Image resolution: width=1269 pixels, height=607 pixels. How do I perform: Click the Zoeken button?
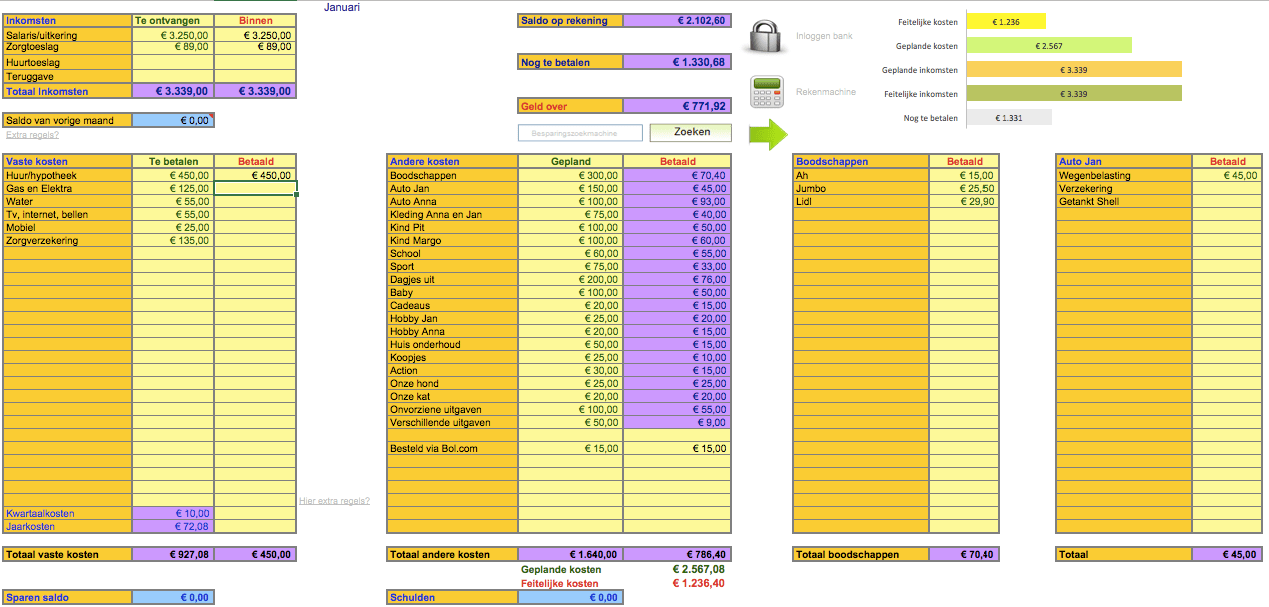pos(691,132)
